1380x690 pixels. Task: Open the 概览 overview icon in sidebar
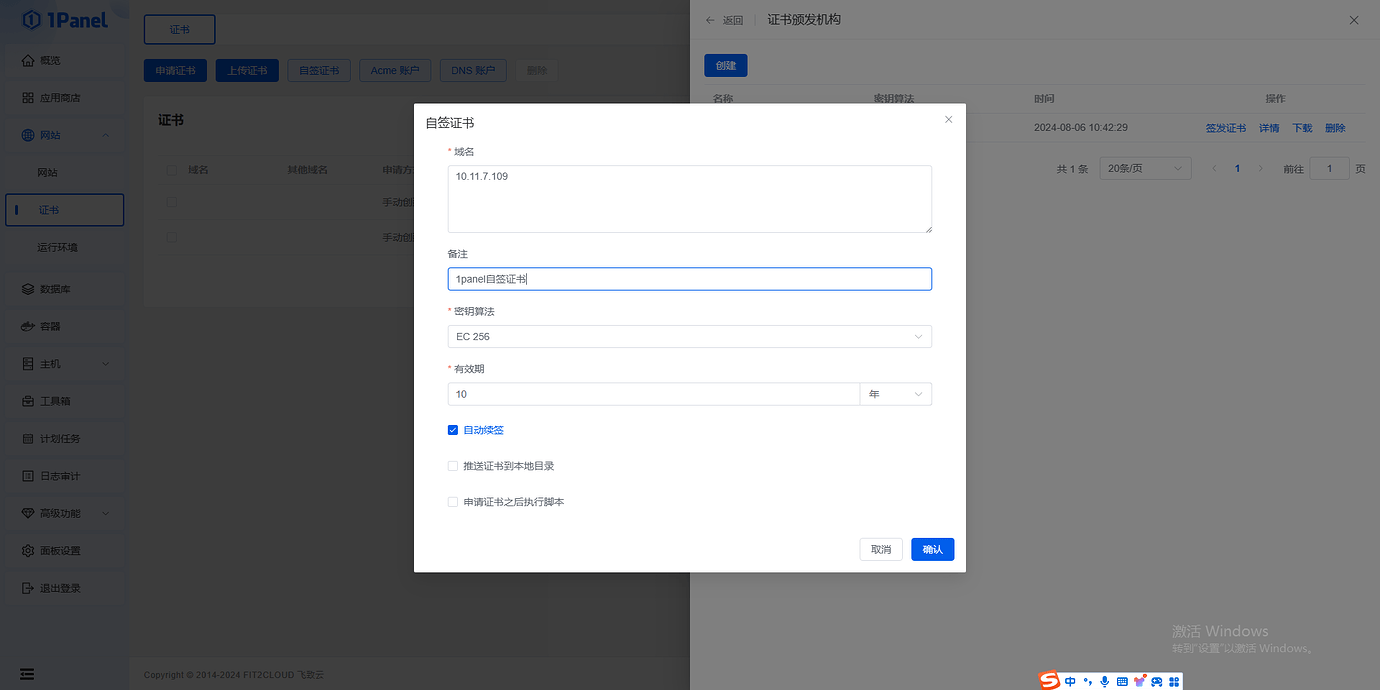tap(30, 60)
